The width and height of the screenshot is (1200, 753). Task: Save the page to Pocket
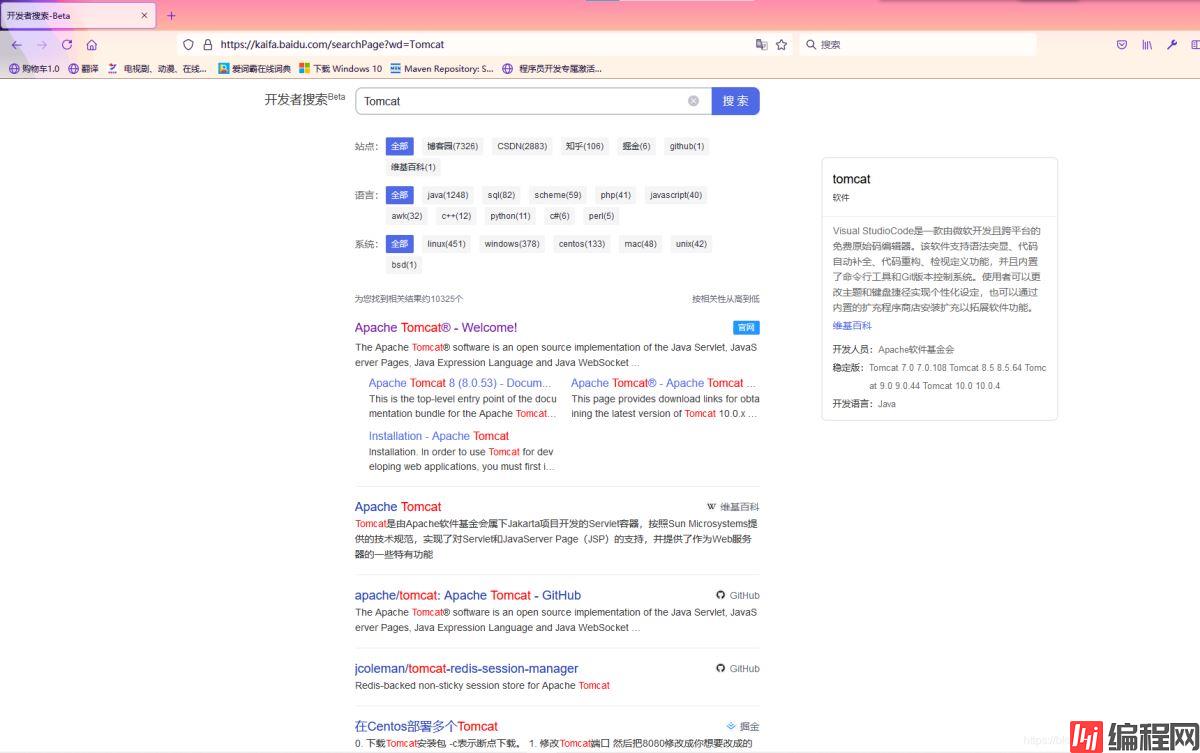(1122, 45)
